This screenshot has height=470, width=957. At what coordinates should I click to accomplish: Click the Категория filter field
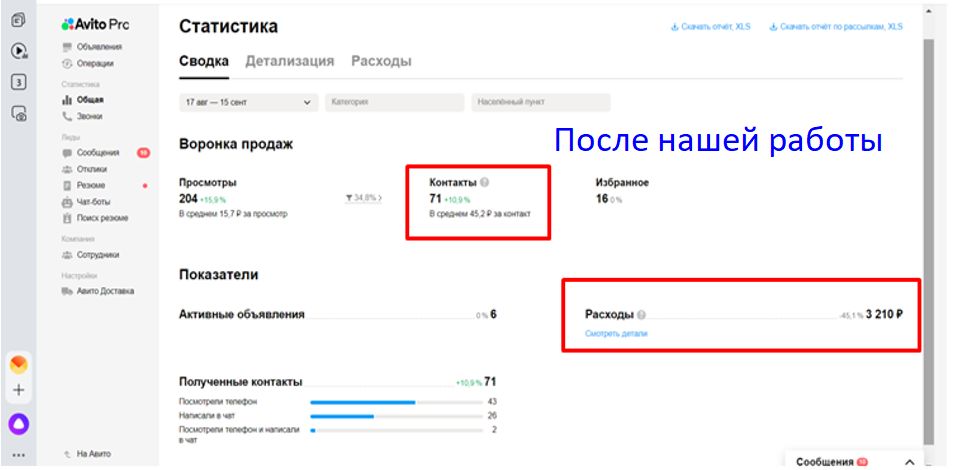[394, 103]
